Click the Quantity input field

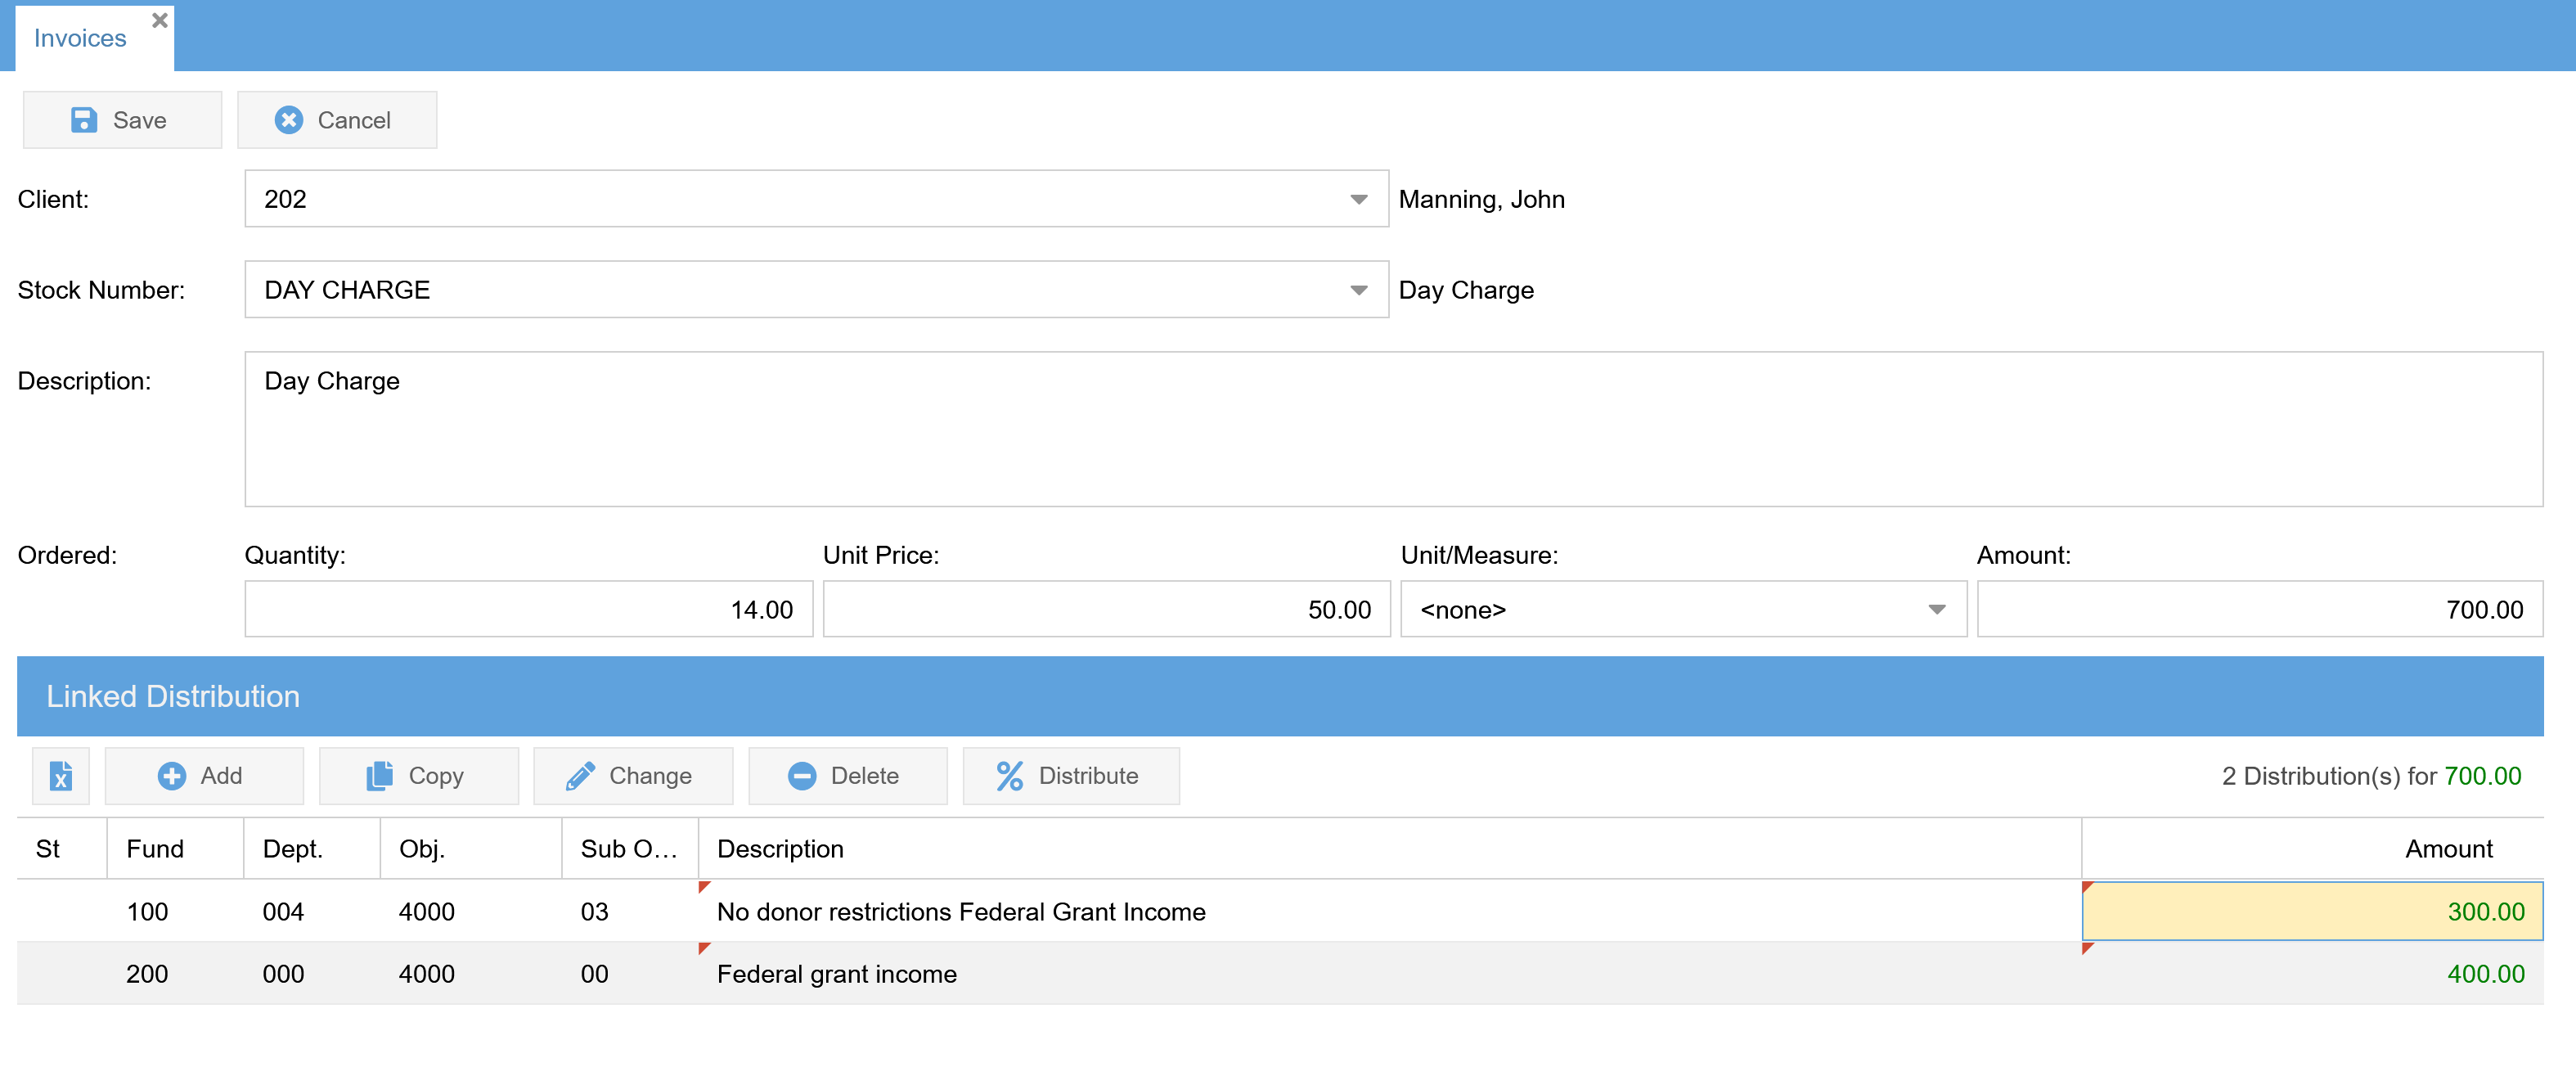(528, 610)
